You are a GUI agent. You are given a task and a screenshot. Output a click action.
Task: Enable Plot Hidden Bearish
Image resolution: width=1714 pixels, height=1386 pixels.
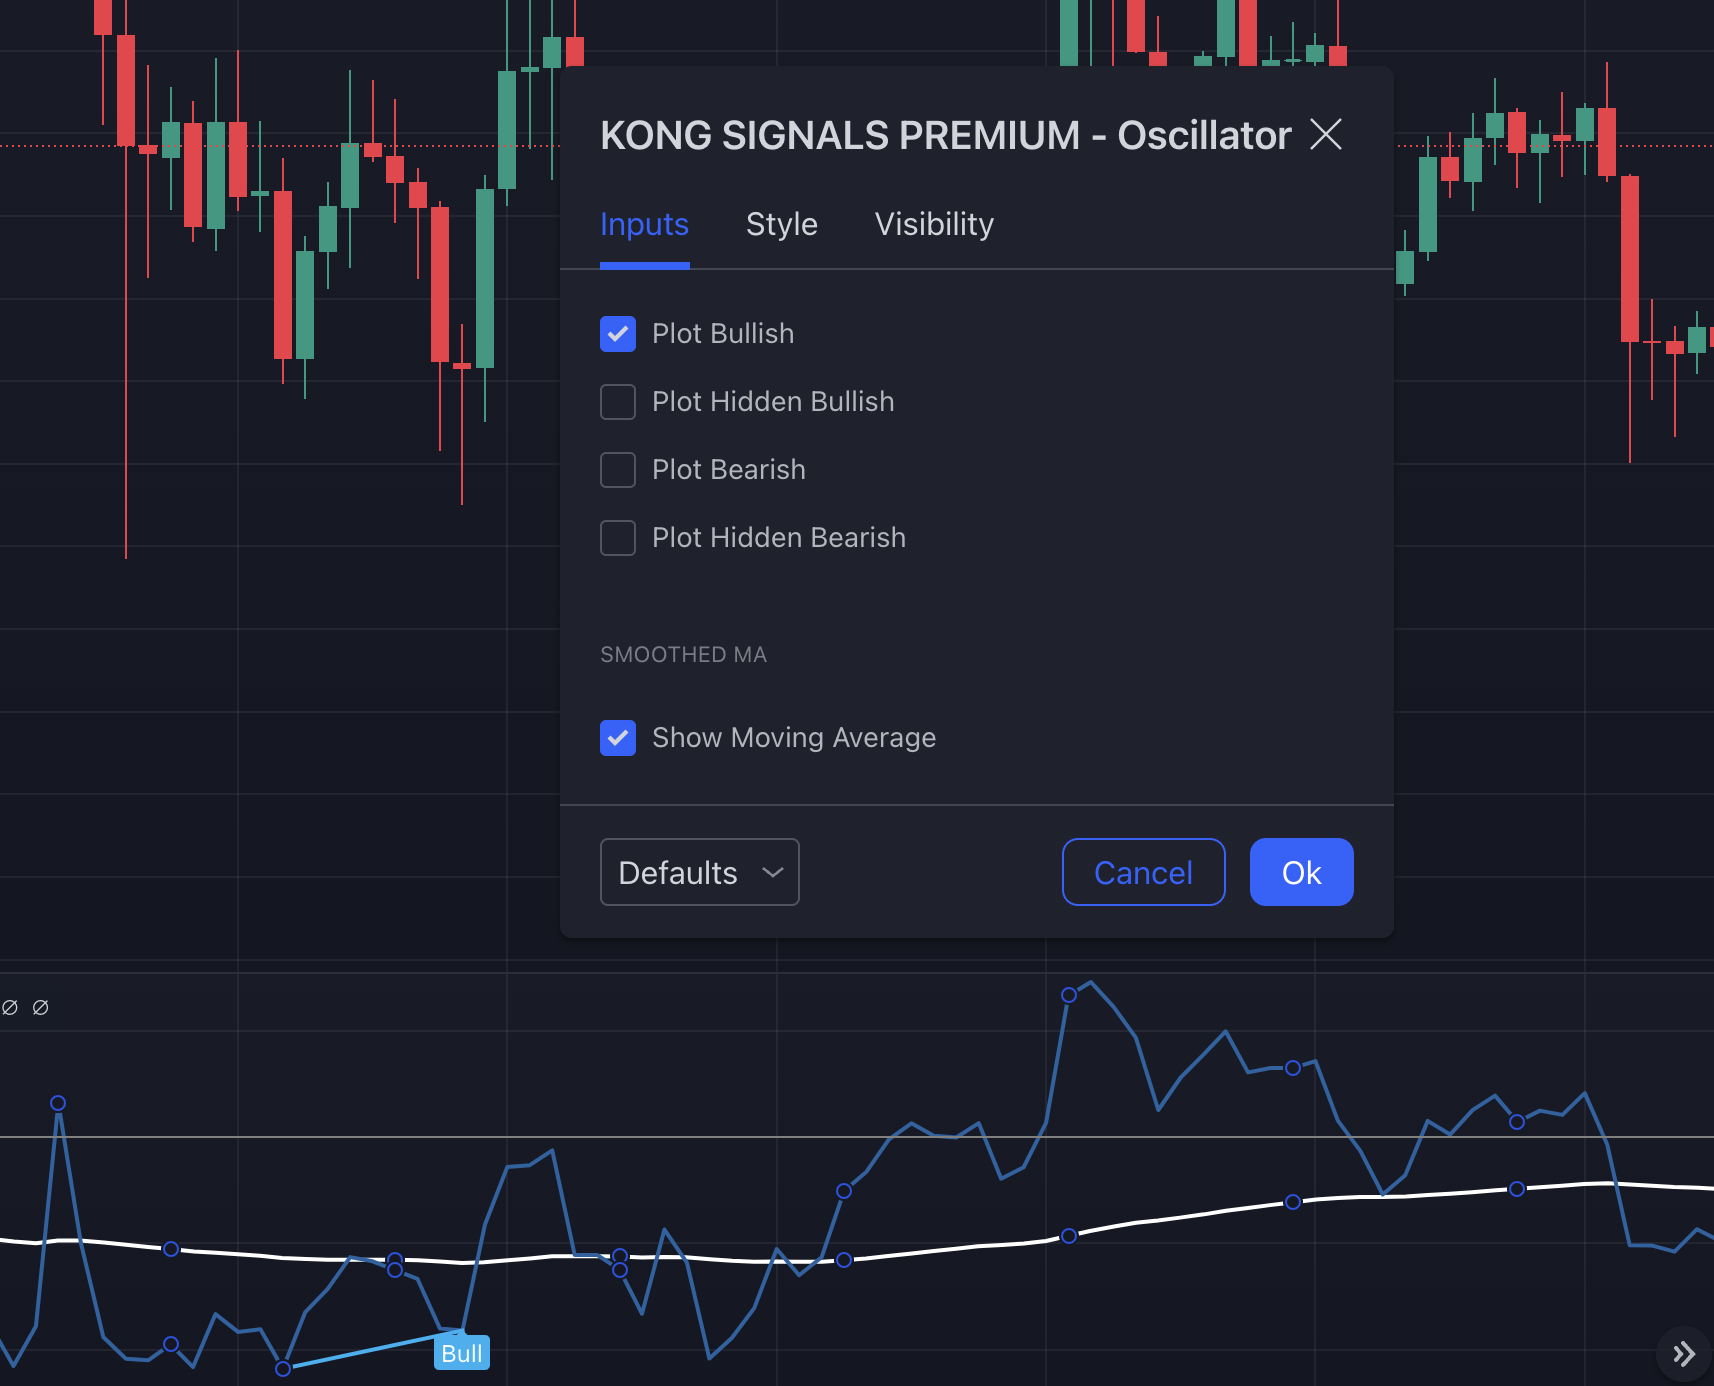coord(618,538)
